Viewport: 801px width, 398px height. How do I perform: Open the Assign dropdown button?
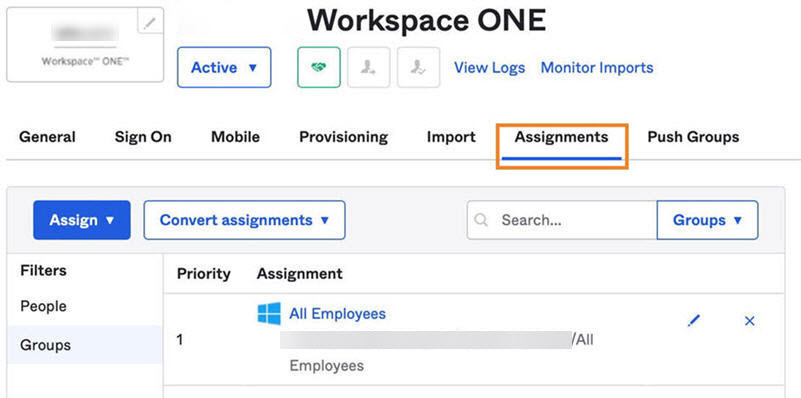coord(82,220)
